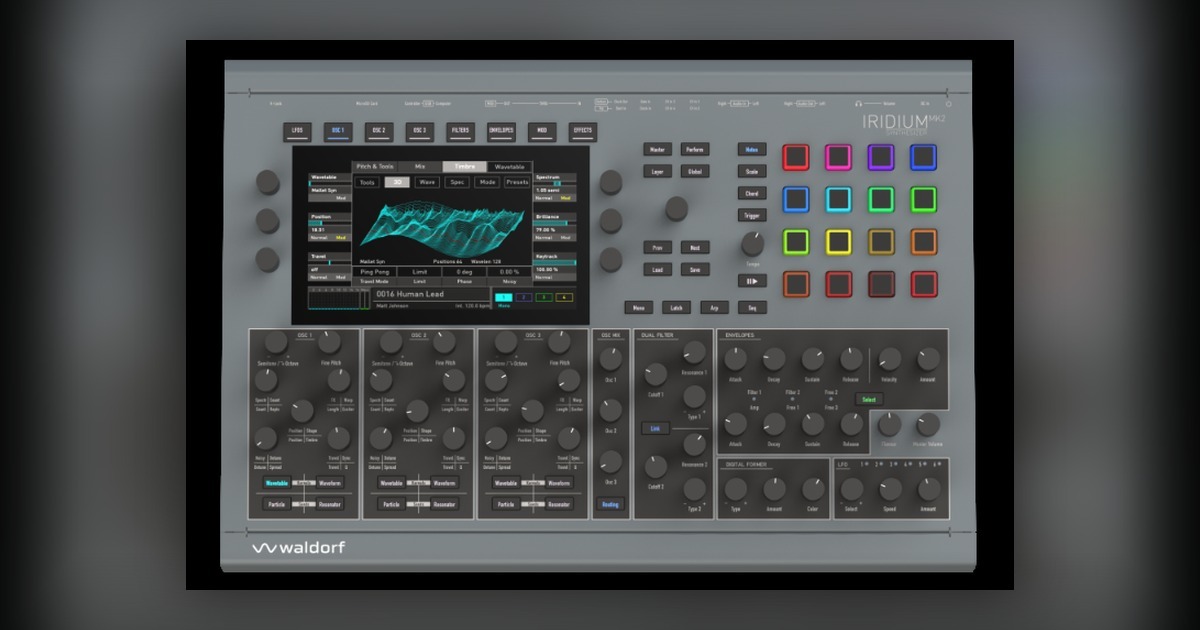Tap the purple pad in the top row
This screenshot has width=1200, height=630.
point(881,157)
